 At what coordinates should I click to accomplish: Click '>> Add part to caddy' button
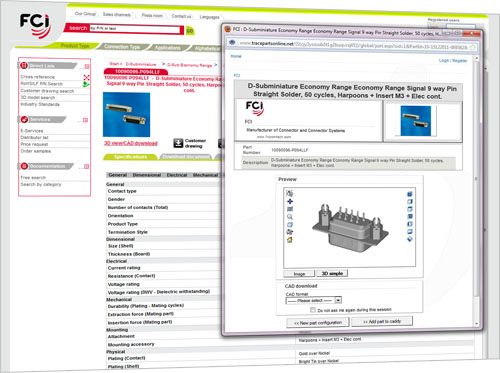[x=382, y=321]
